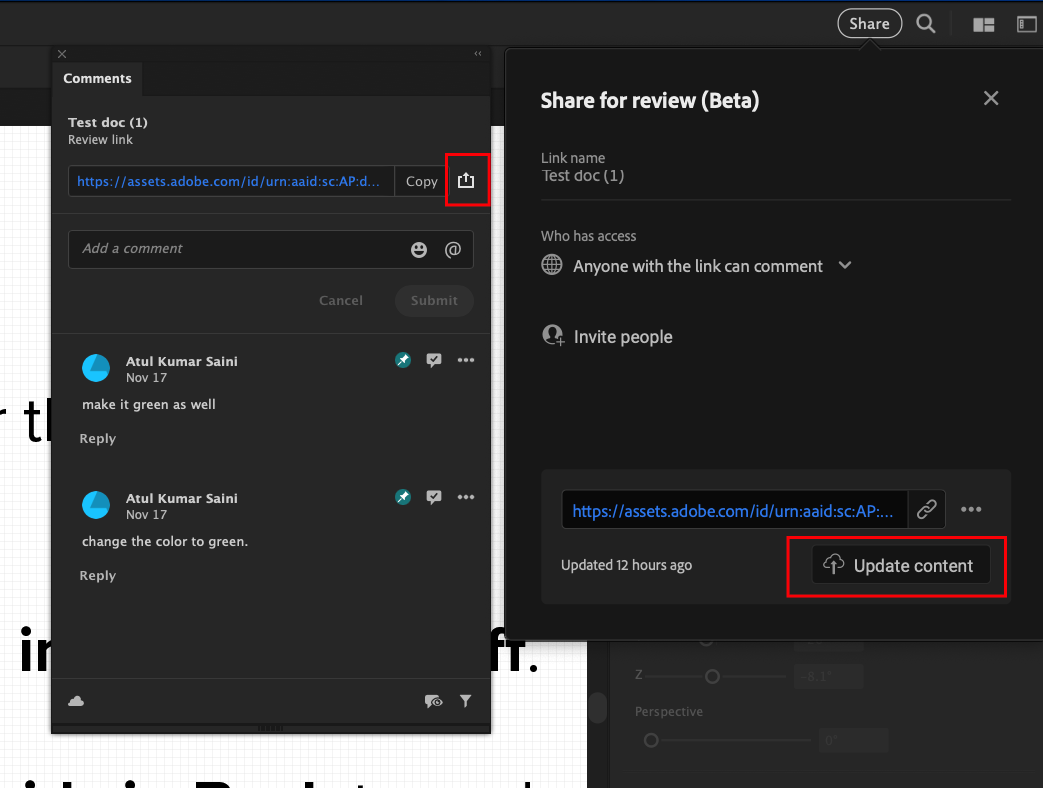Click inside the 'Add a comment' field

pyautogui.click(x=230, y=249)
